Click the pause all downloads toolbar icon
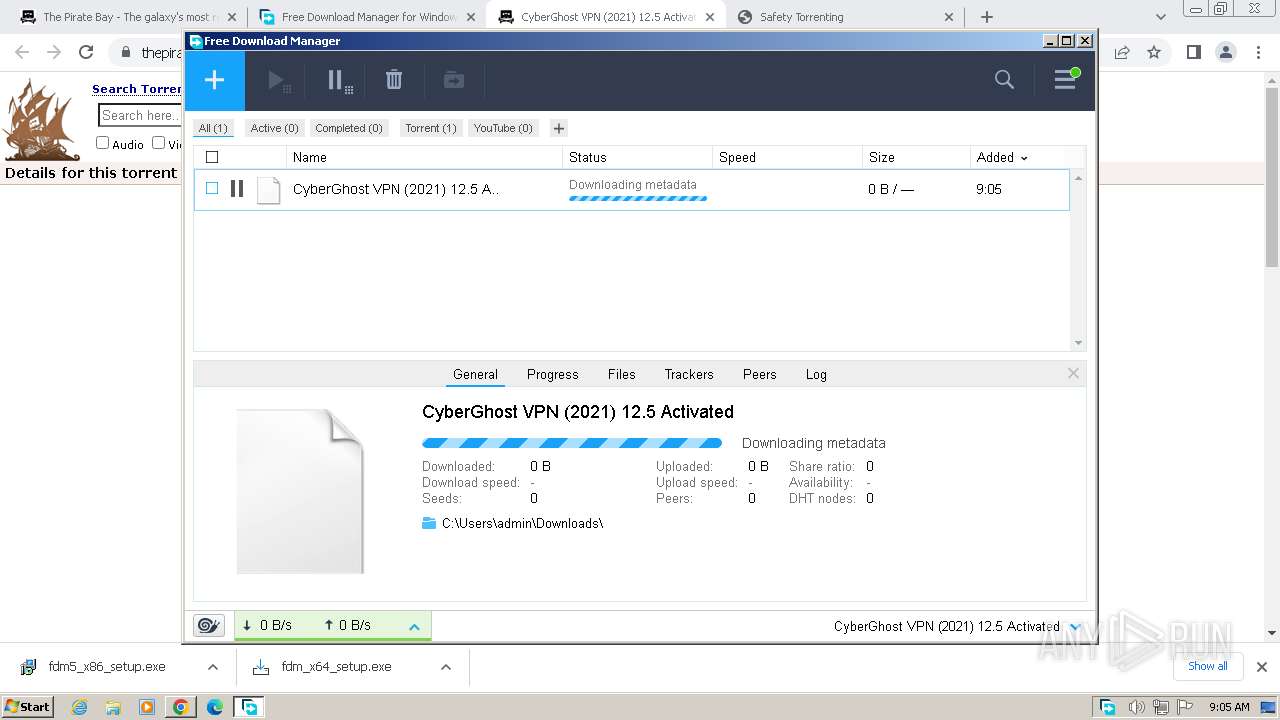The width and height of the screenshot is (1280, 720). 339,81
